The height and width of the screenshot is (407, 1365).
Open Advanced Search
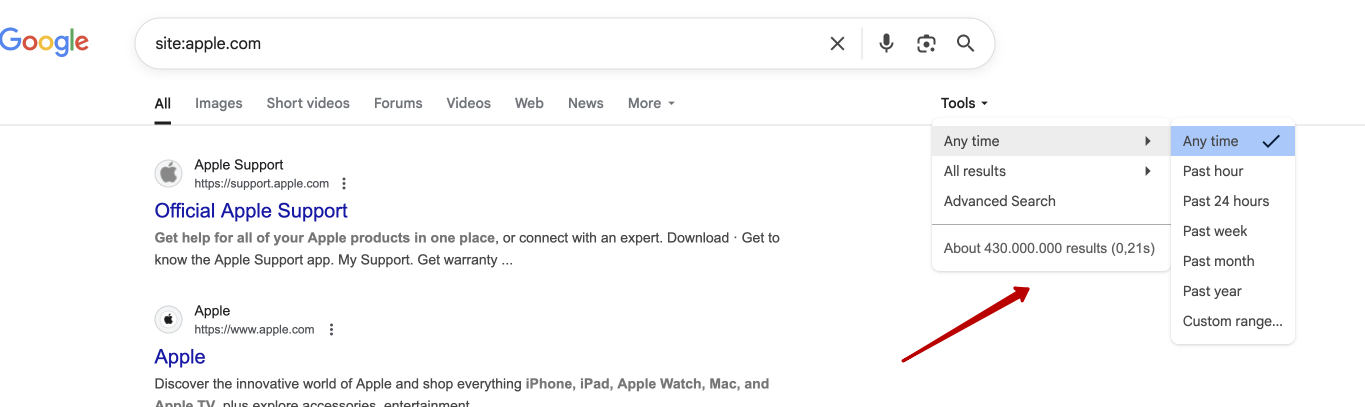click(999, 201)
